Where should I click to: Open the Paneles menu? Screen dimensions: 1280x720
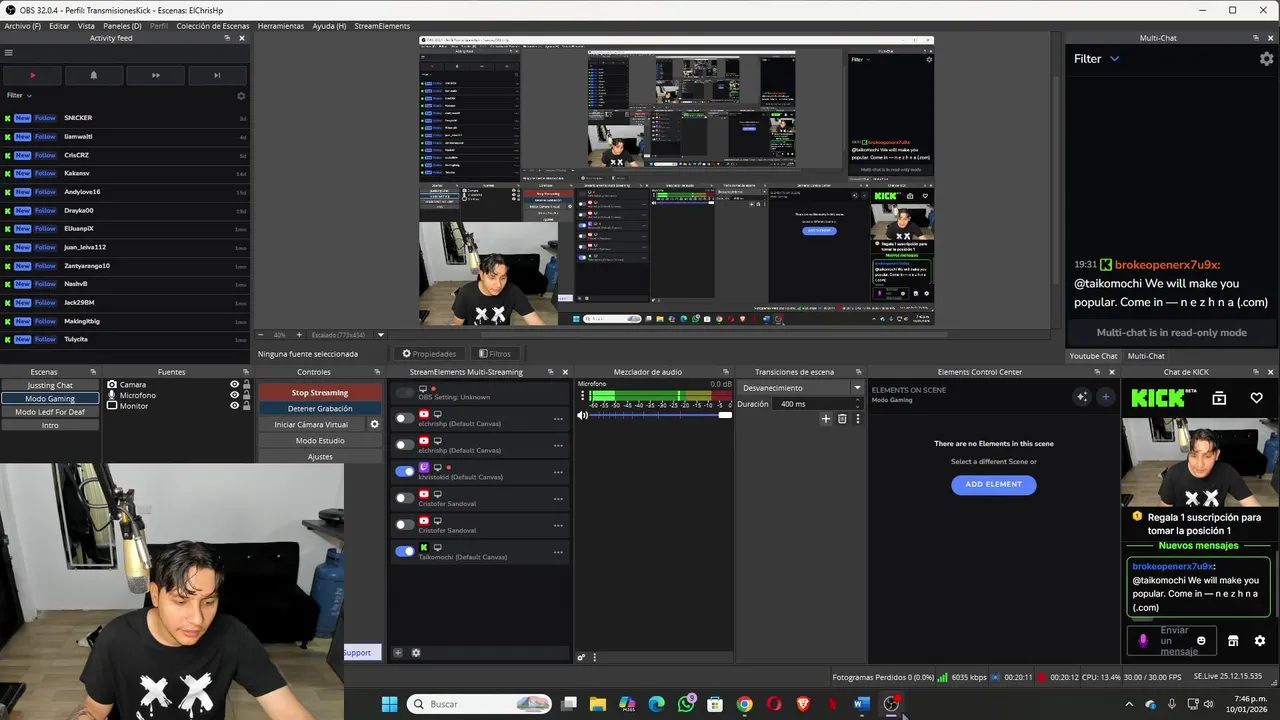pos(122,26)
